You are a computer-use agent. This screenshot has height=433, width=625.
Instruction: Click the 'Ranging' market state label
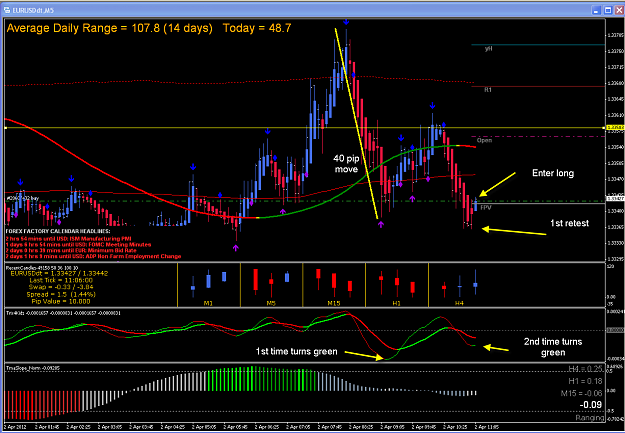point(590,417)
